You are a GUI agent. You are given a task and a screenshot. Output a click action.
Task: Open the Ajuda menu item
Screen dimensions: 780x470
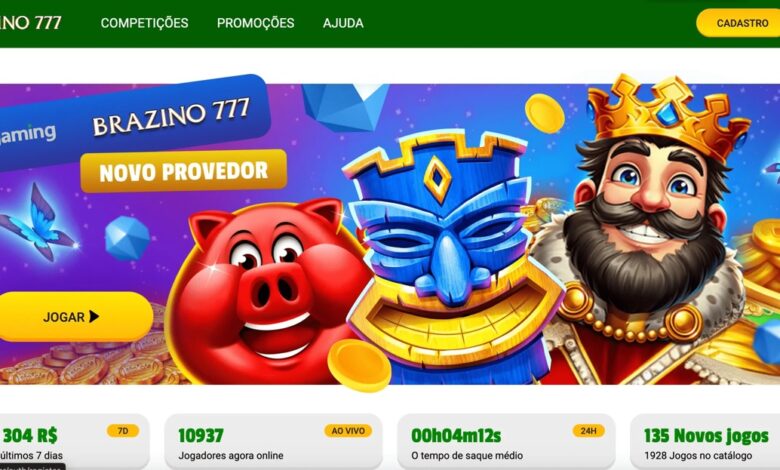pos(343,23)
